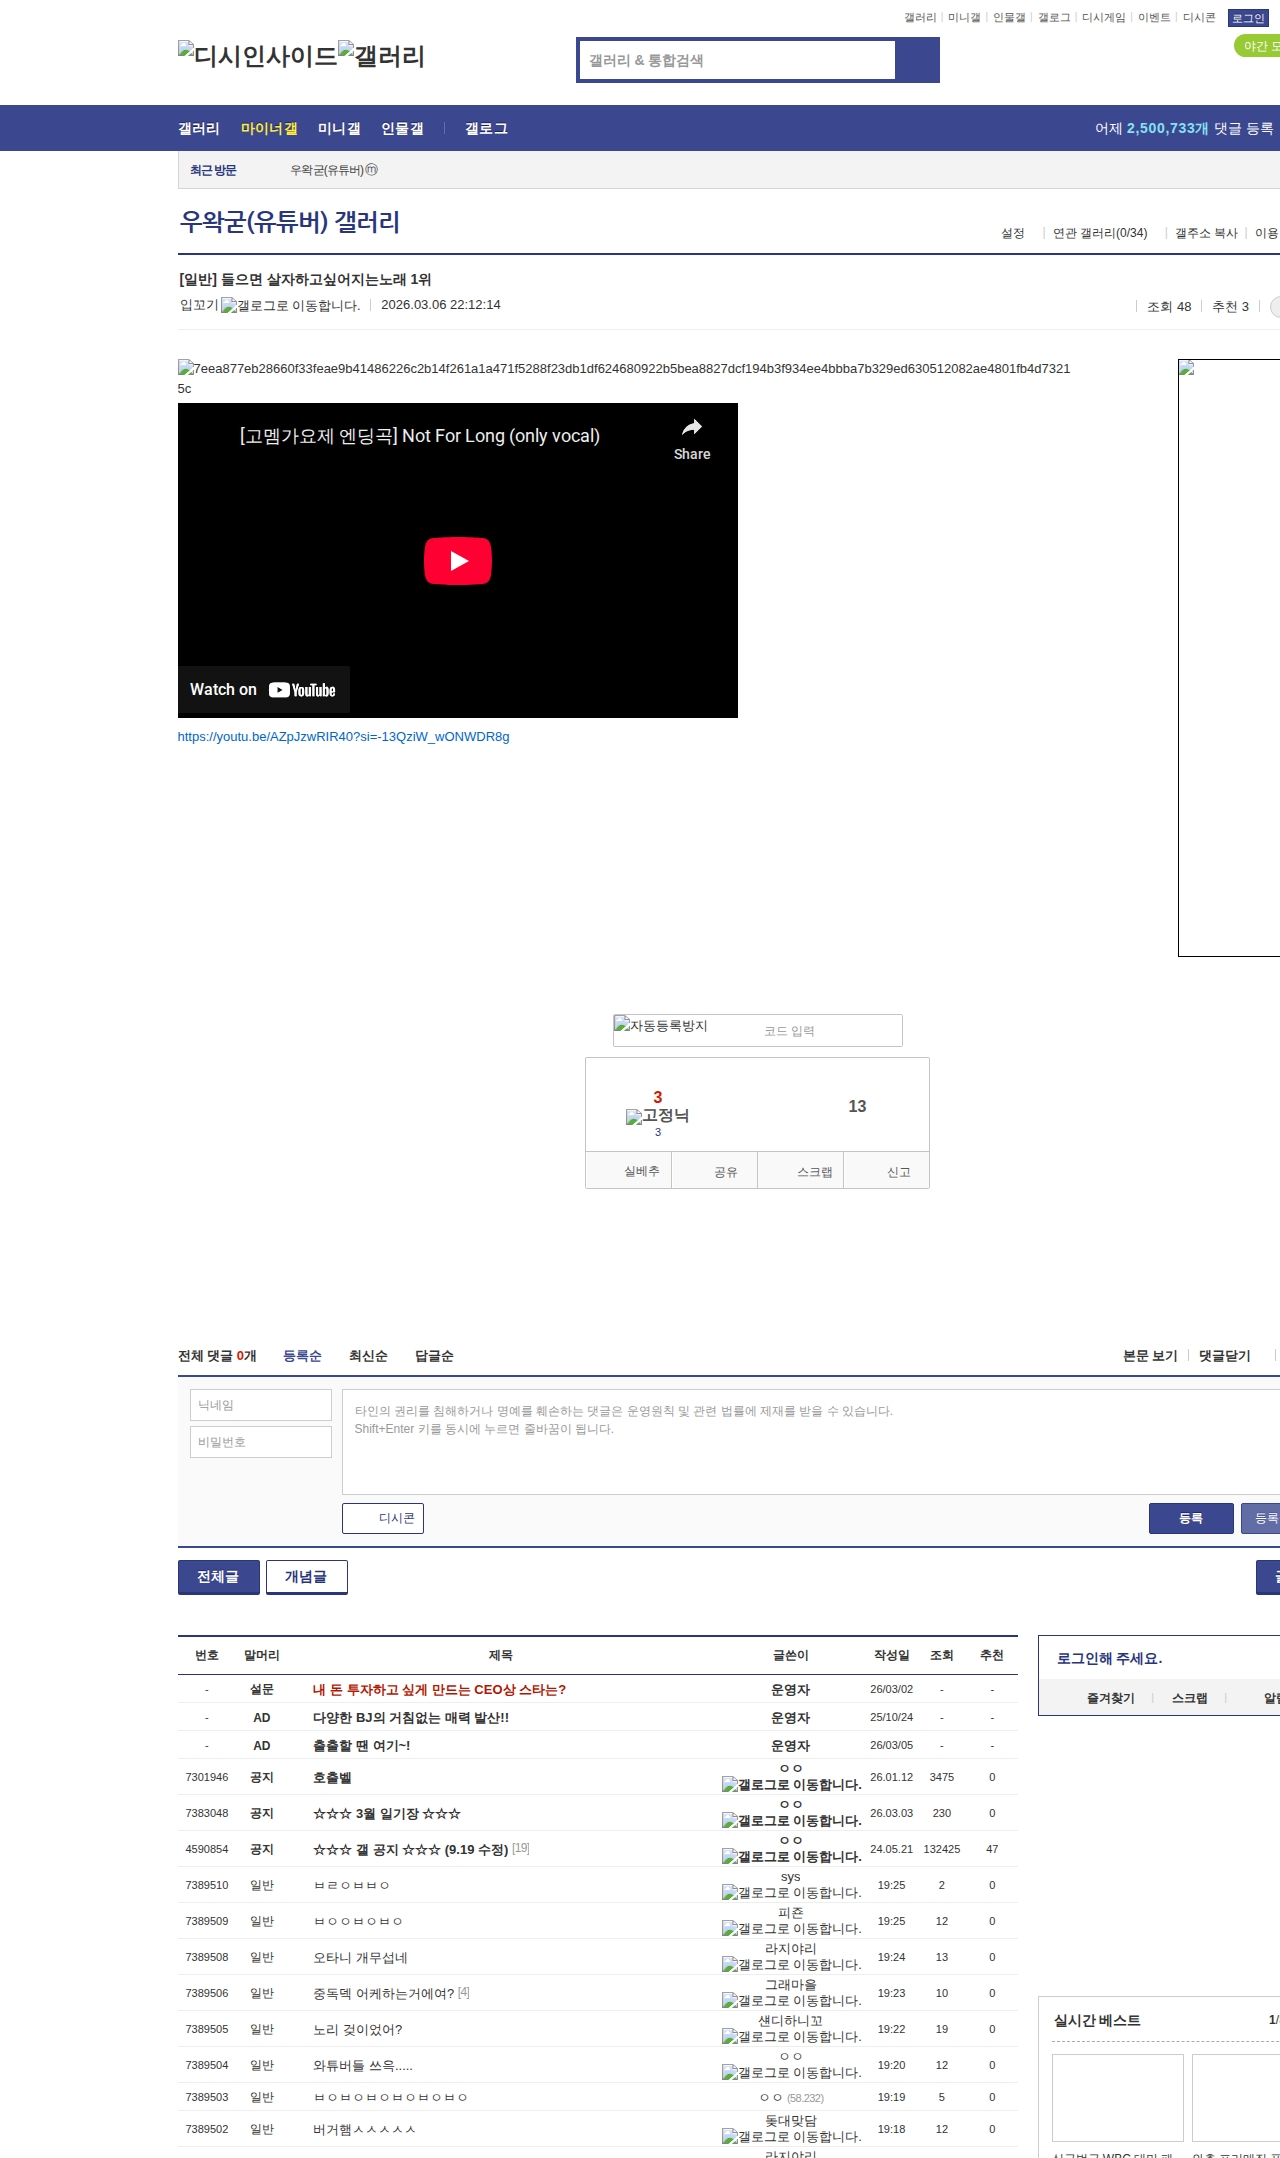Click the 고정닉 recommend icon

tap(657, 1116)
